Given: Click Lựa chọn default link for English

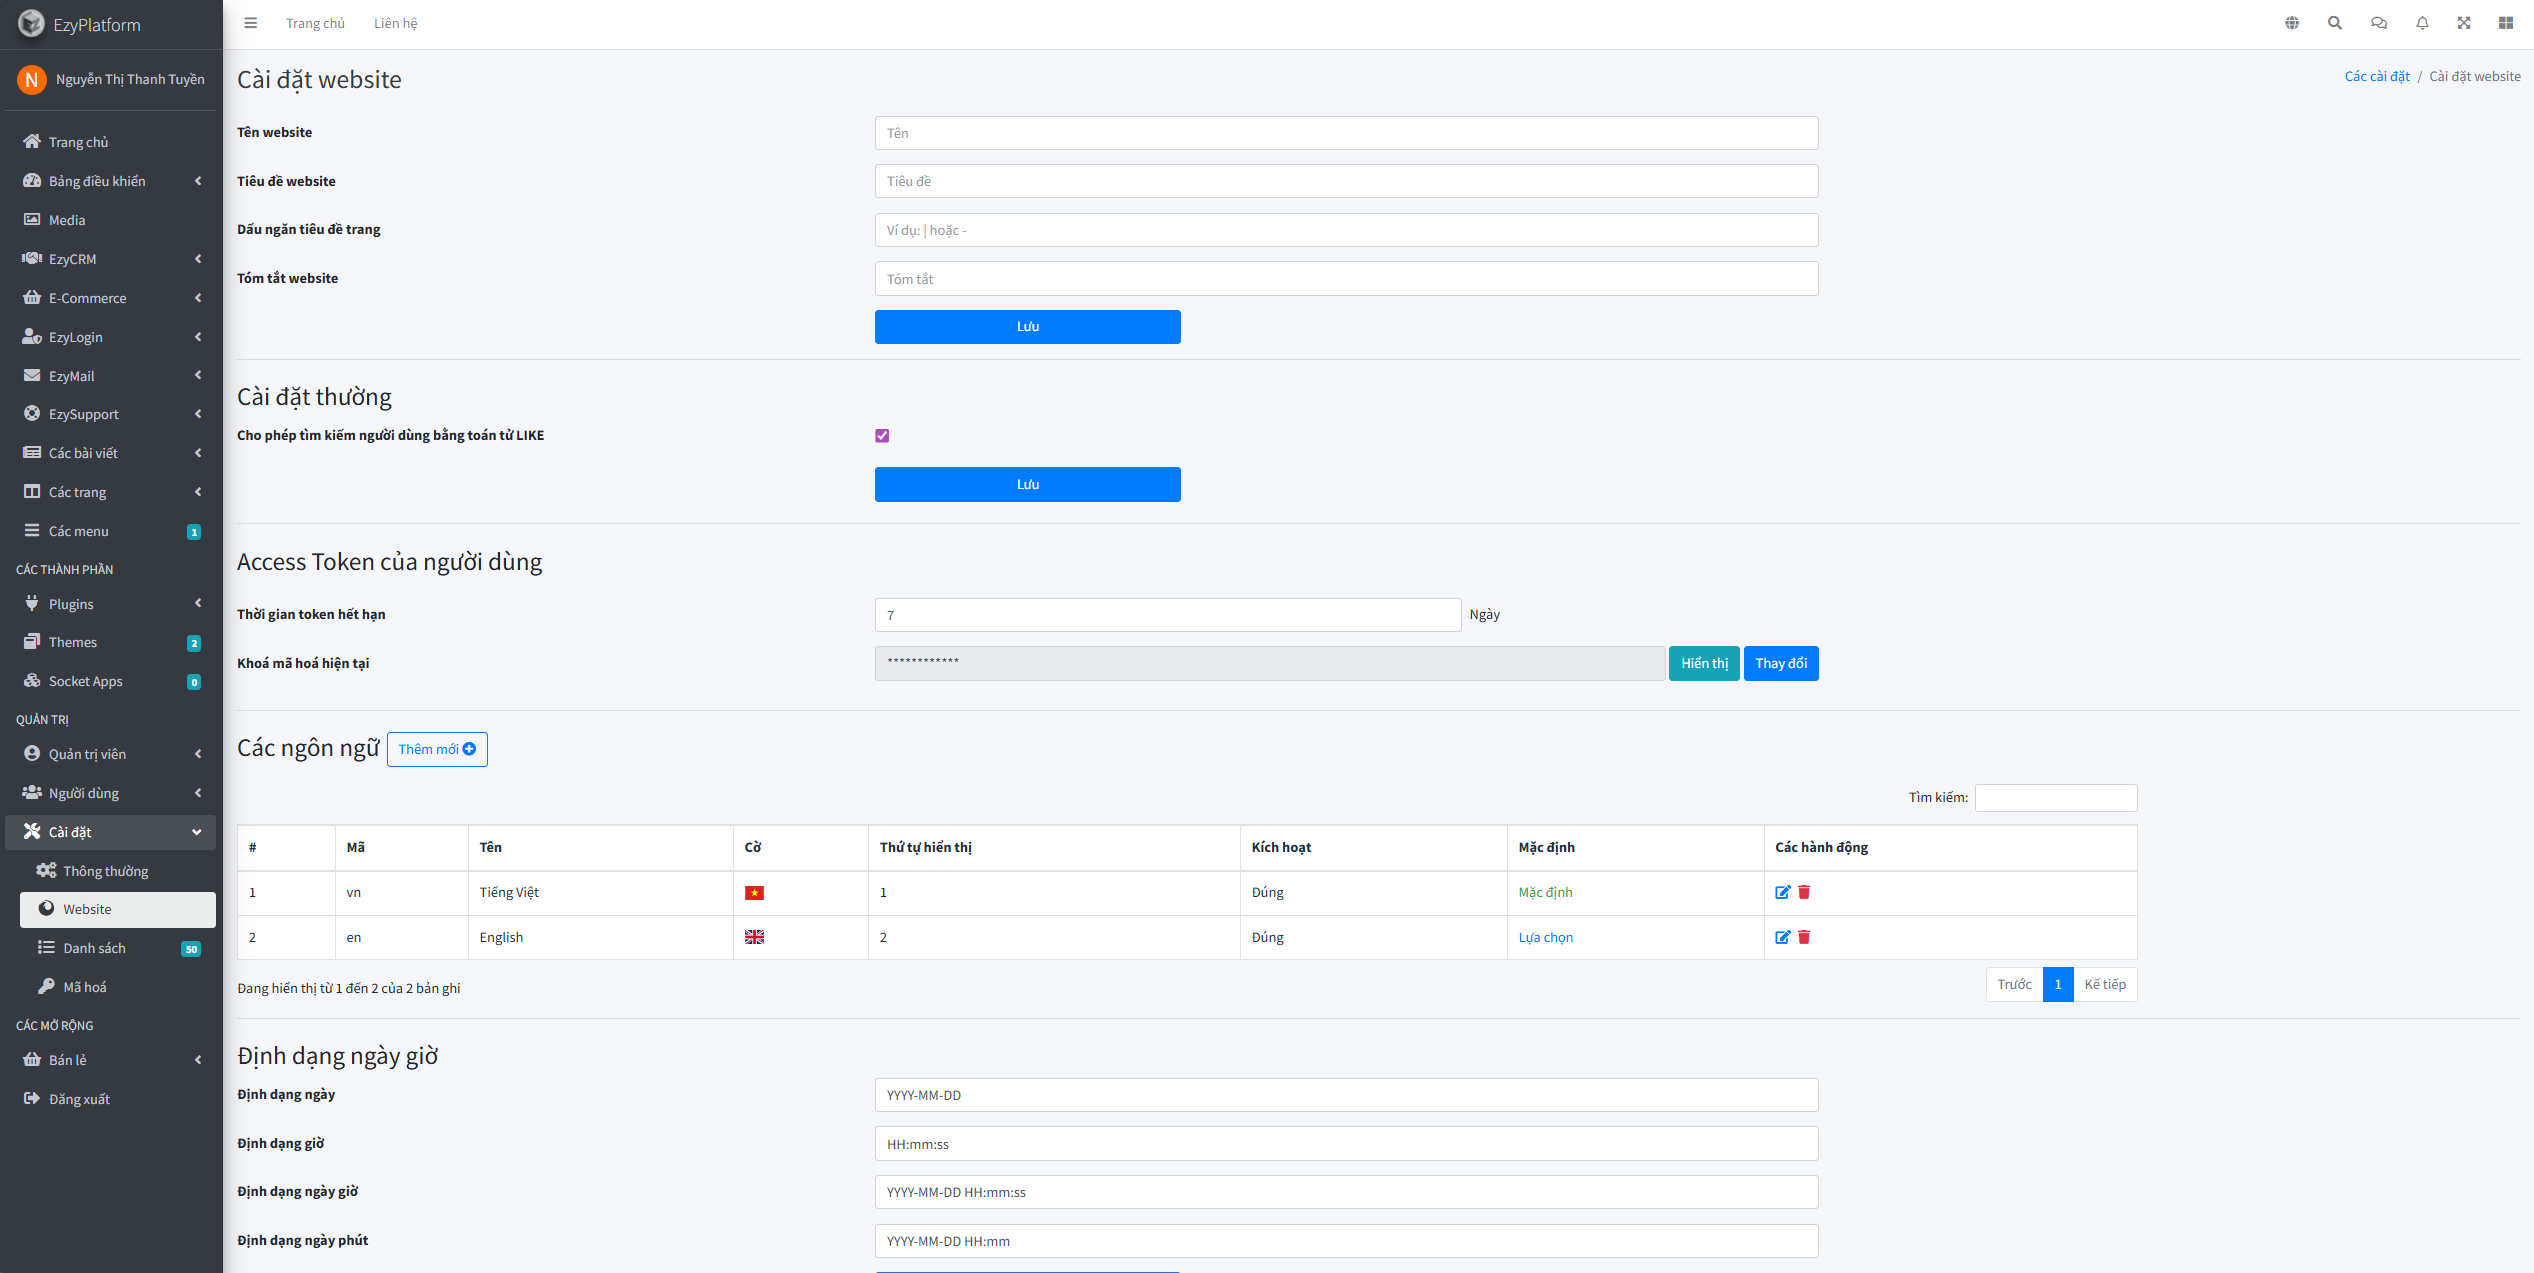Looking at the screenshot, I should click(1545, 937).
